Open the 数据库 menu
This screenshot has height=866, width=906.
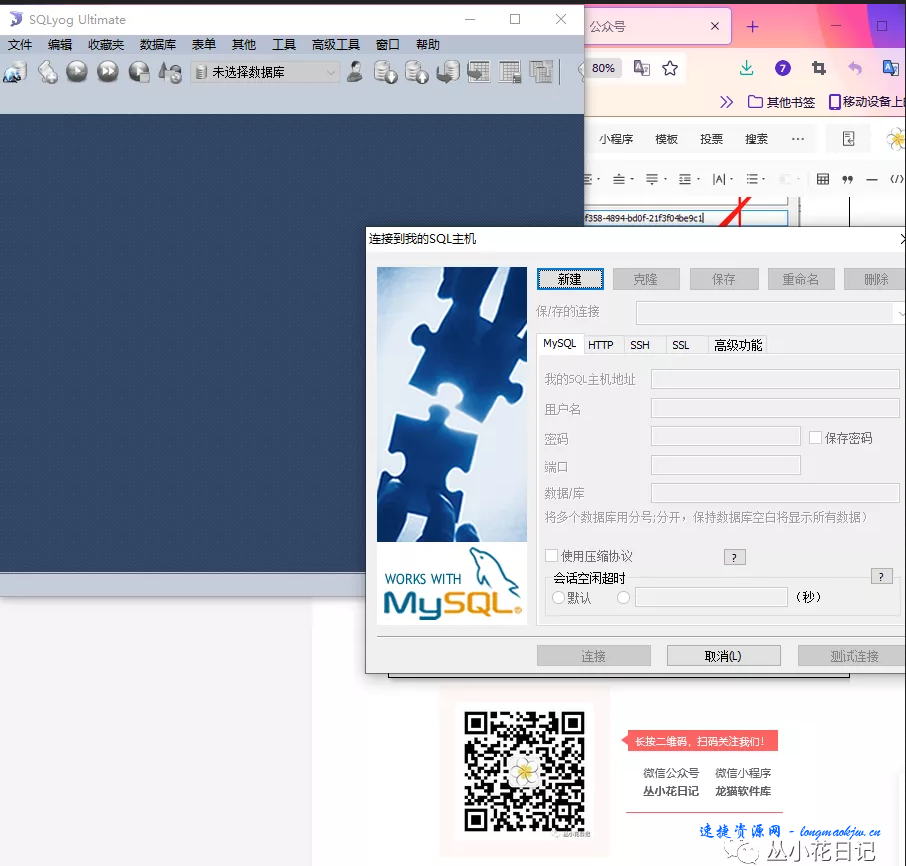pos(158,44)
